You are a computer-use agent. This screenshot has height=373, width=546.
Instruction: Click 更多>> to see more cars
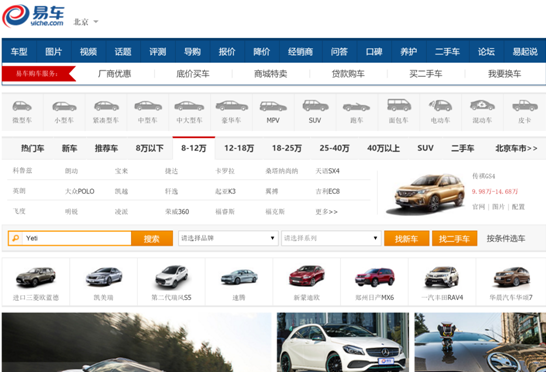[x=326, y=211]
